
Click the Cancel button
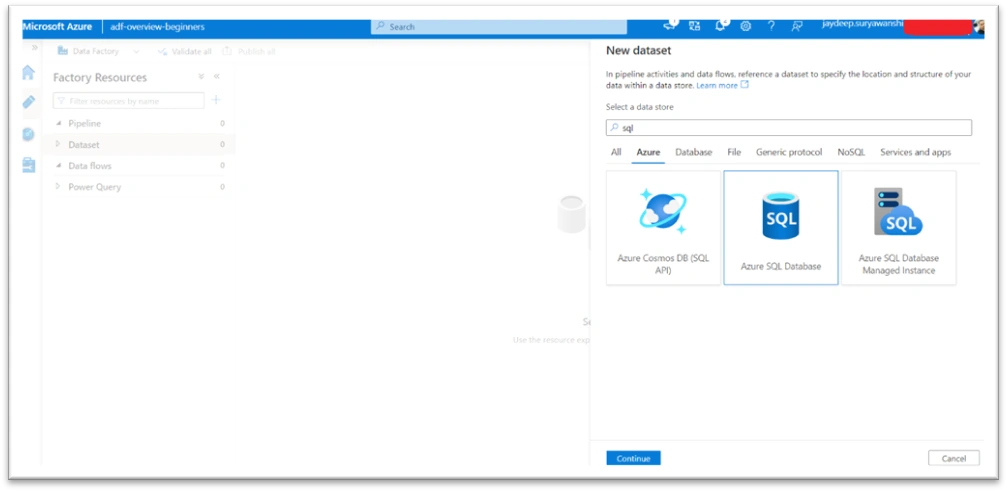coord(954,459)
